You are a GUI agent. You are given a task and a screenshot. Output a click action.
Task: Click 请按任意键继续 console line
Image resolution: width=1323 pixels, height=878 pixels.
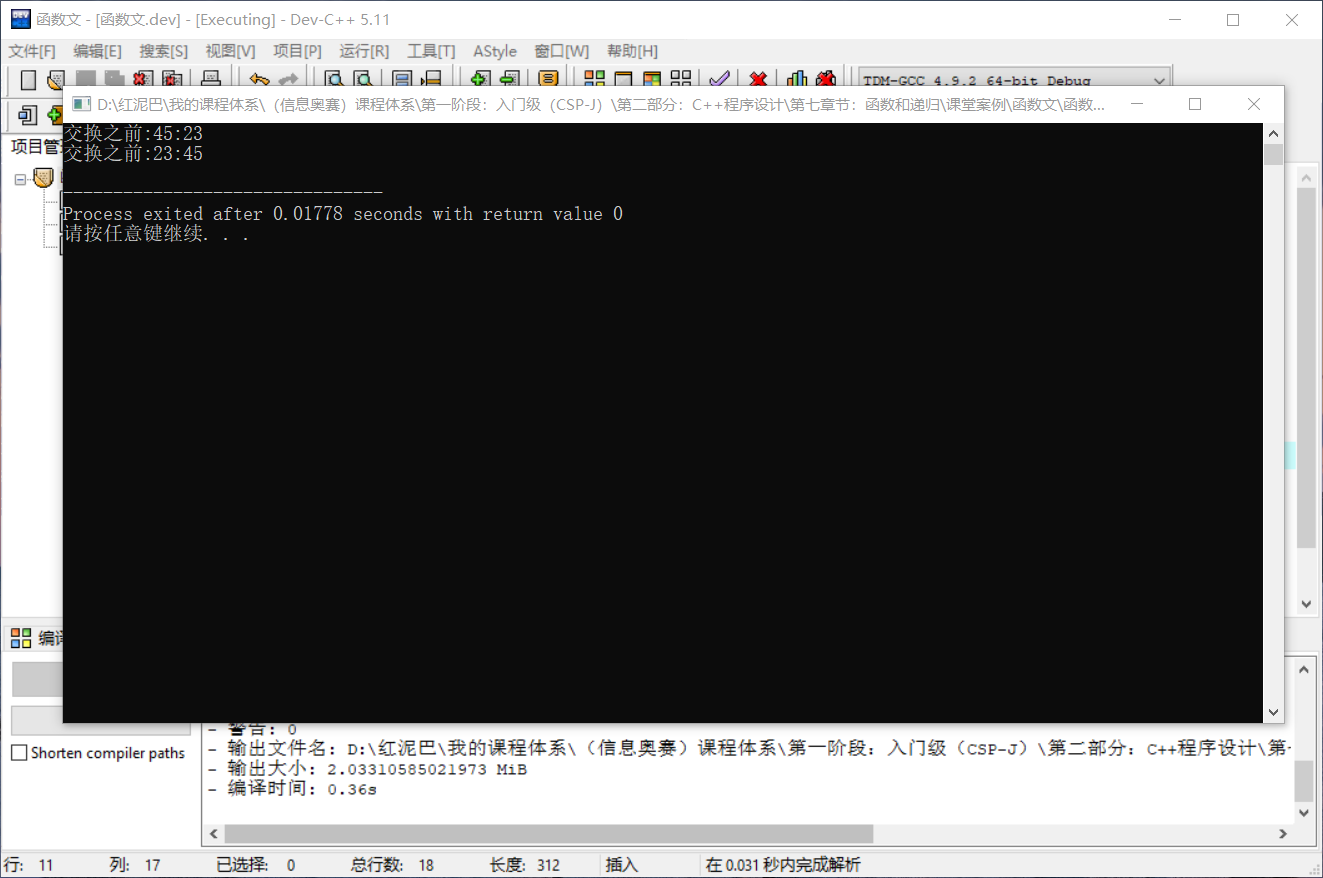[156, 235]
